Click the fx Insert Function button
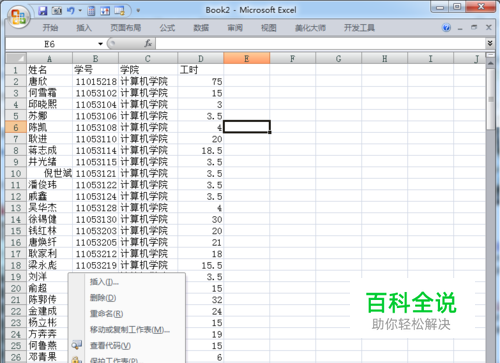500x363 pixels. 148,43
